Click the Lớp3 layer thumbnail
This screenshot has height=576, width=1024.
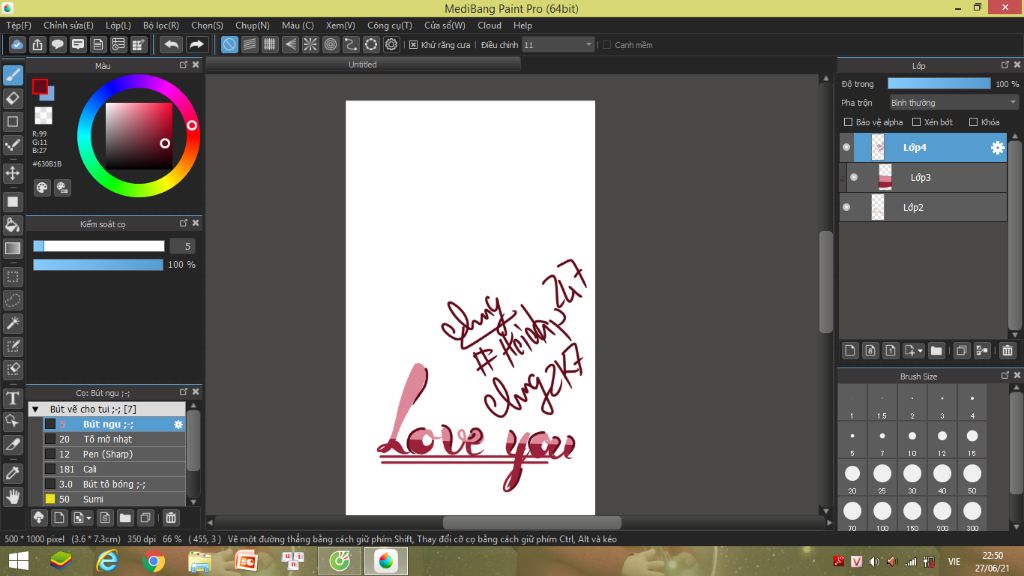click(x=885, y=178)
